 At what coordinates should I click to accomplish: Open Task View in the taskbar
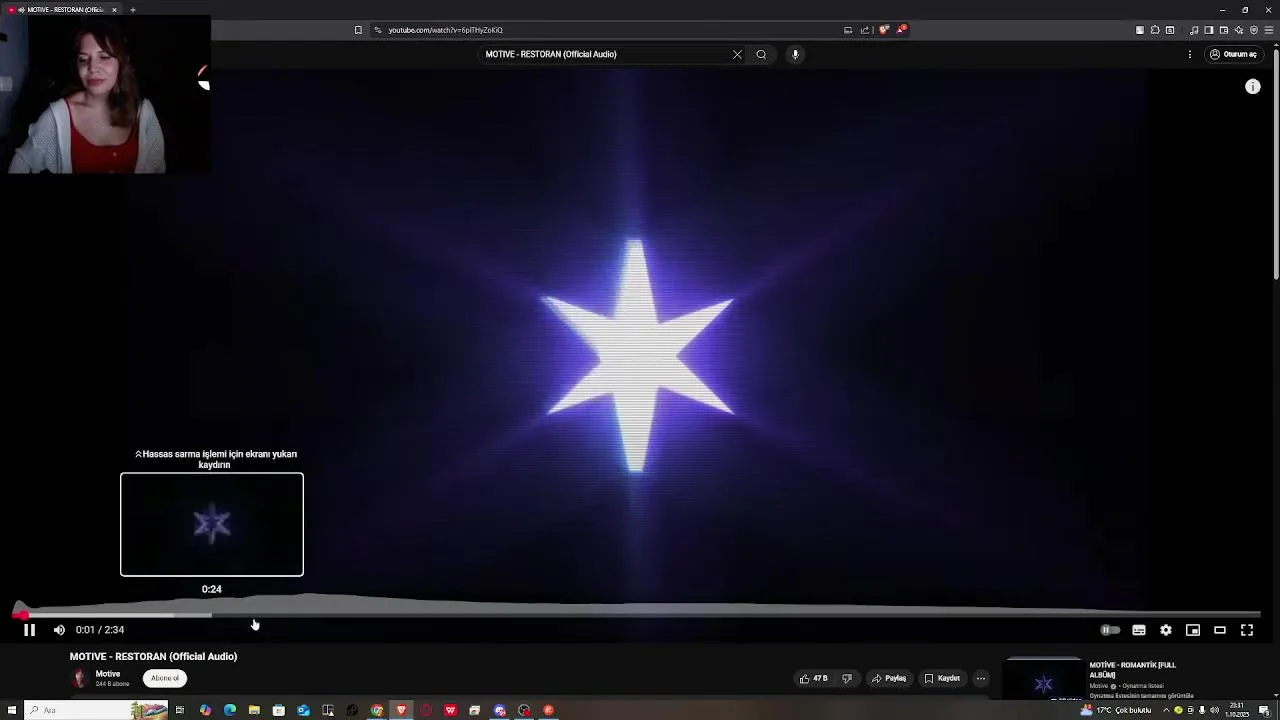pyautogui.click(x=180, y=711)
